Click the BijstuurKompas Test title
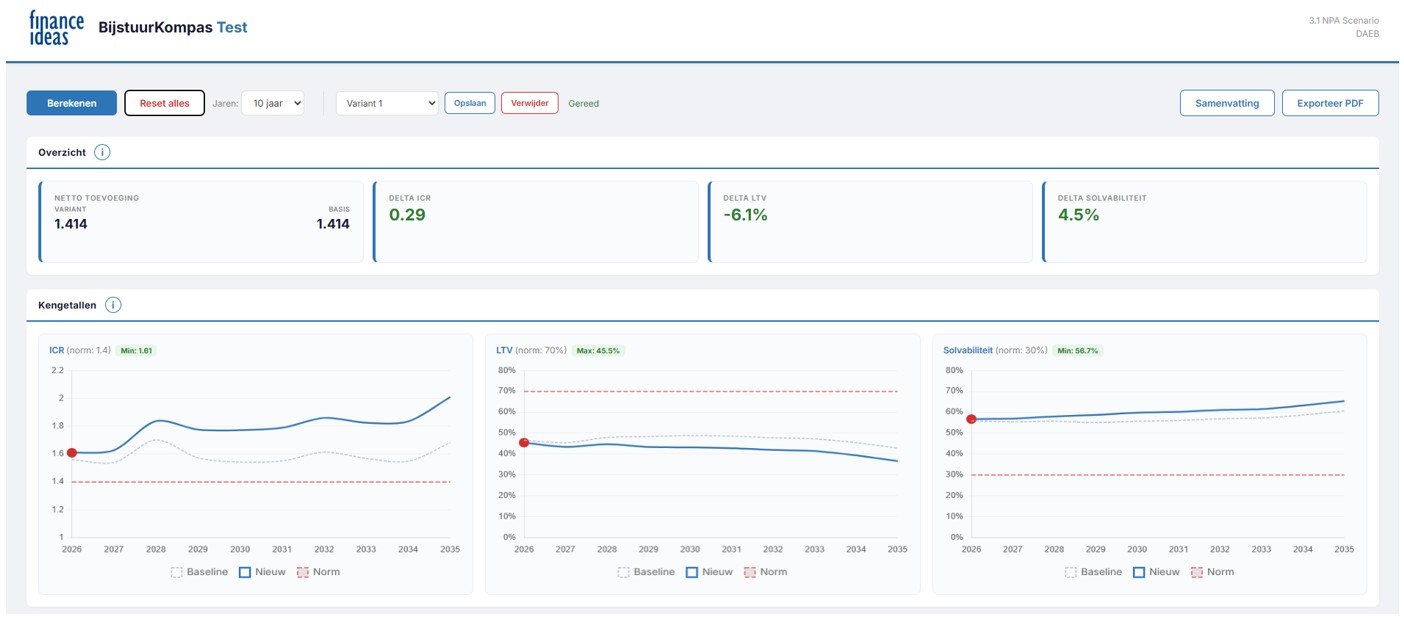 pyautogui.click(x=173, y=27)
